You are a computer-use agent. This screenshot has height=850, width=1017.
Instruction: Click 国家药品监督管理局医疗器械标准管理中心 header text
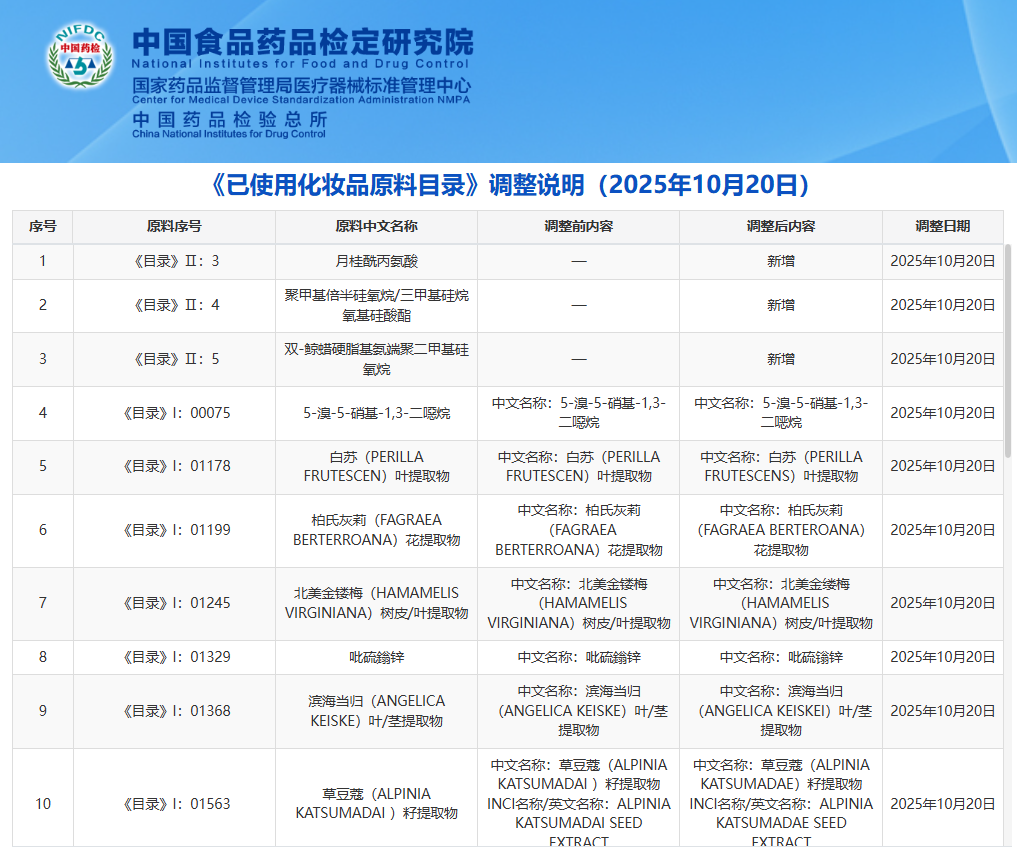(301, 86)
